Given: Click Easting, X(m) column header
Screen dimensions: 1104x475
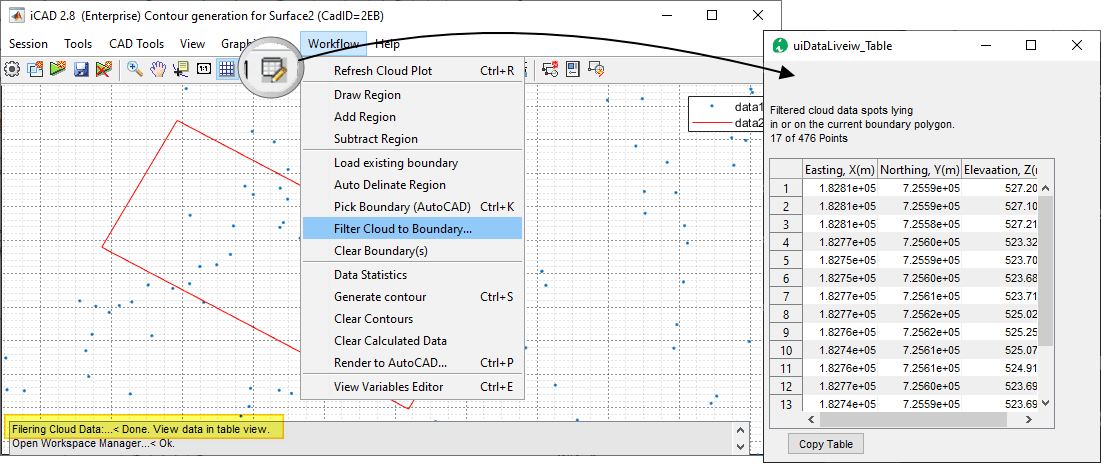Looking at the screenshot, I should pyautogui.click(x=840, y=170).
